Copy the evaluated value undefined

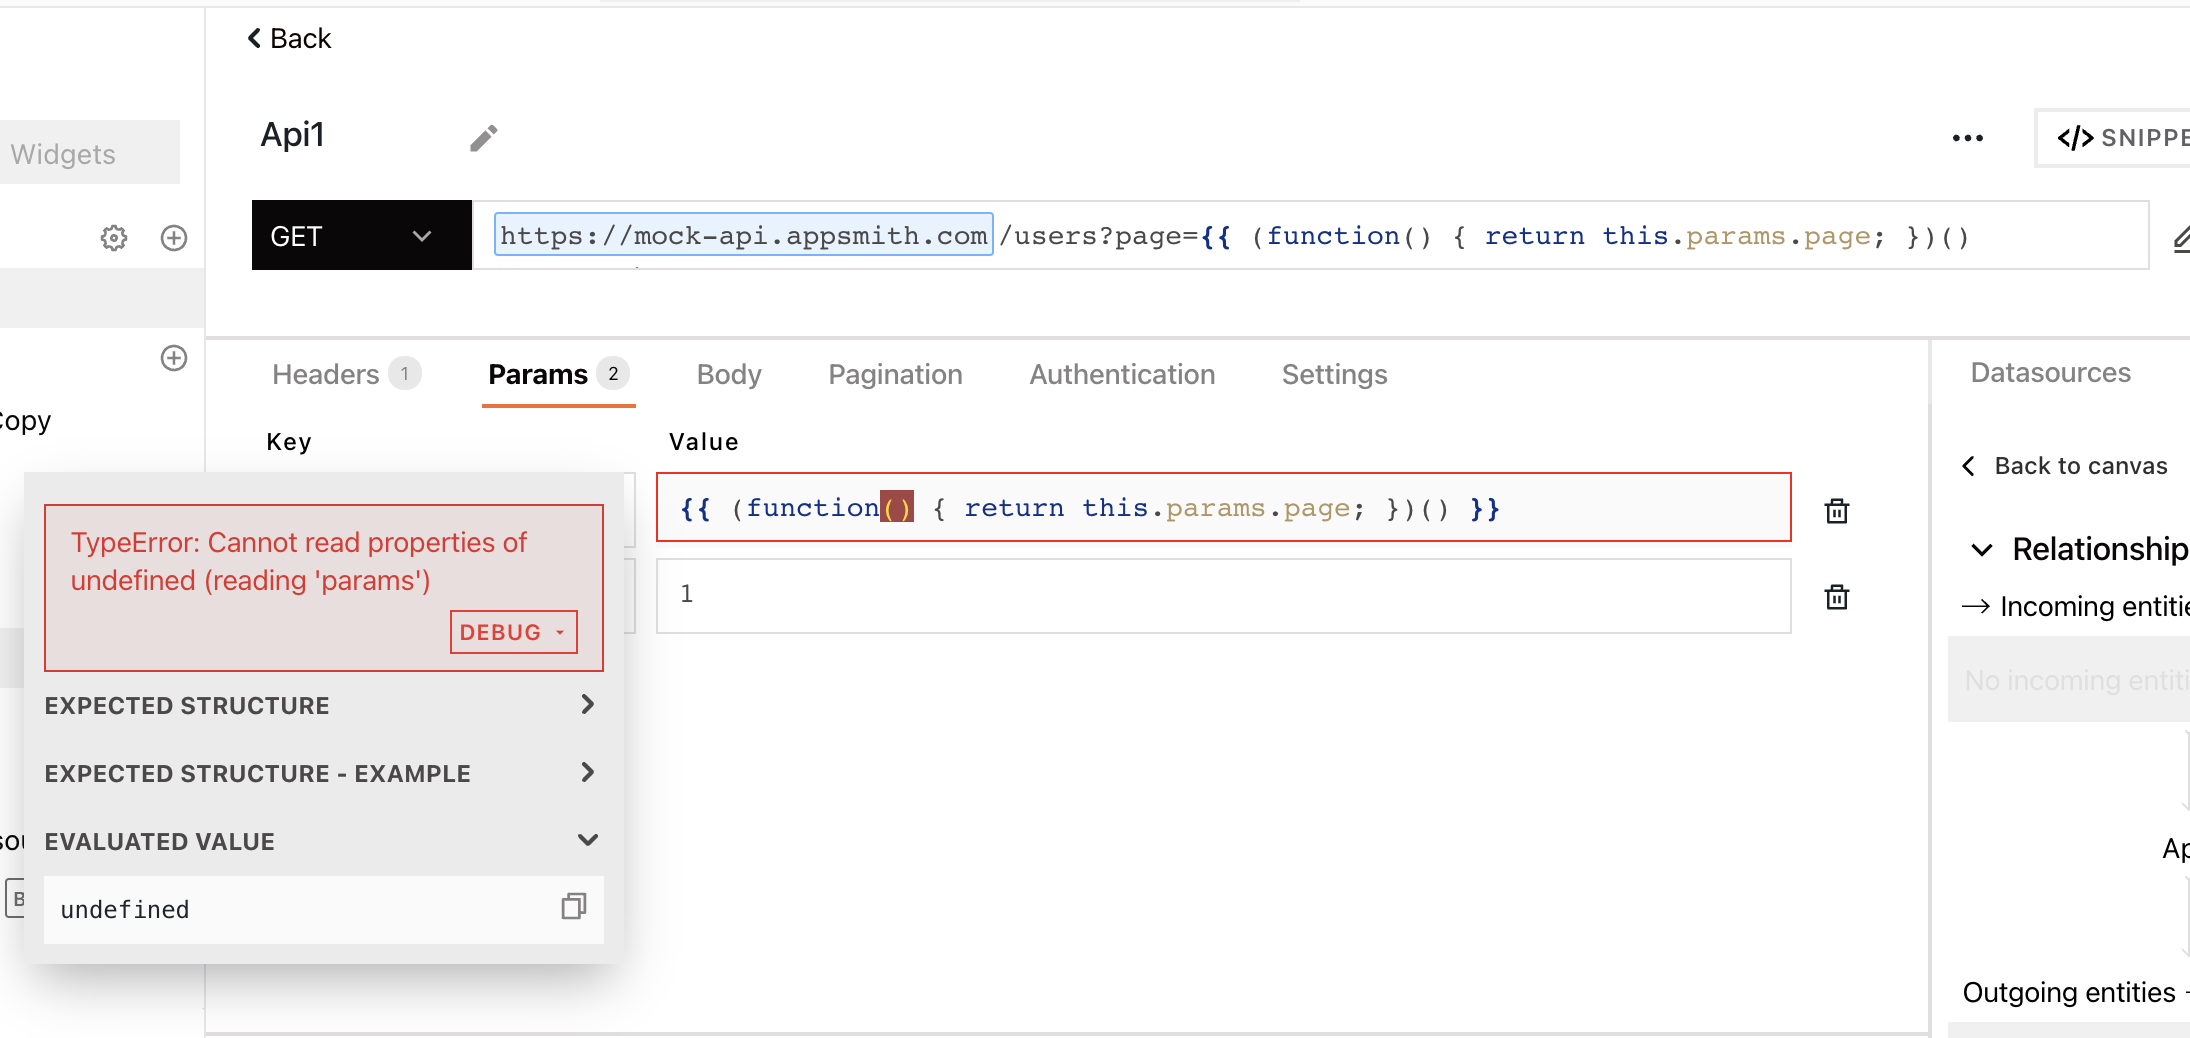coord(573,907)
